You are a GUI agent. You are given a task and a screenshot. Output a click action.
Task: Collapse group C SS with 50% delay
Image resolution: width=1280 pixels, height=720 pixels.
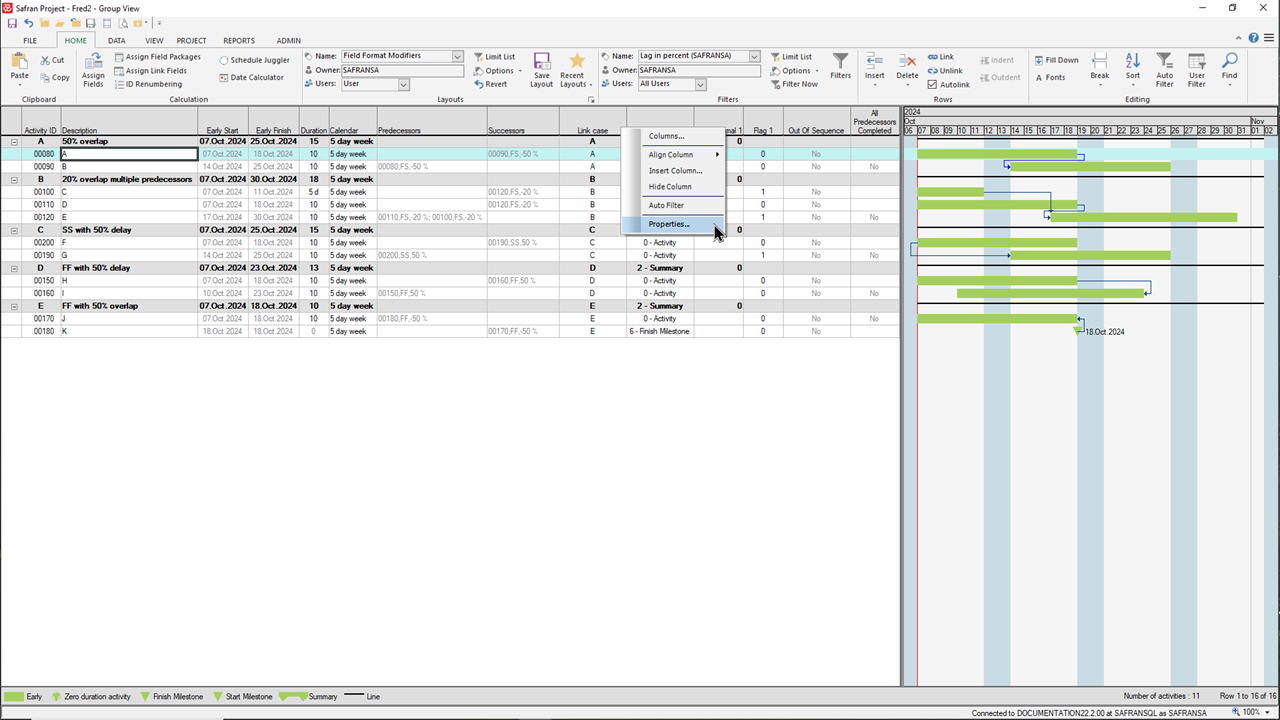point(14,230)
